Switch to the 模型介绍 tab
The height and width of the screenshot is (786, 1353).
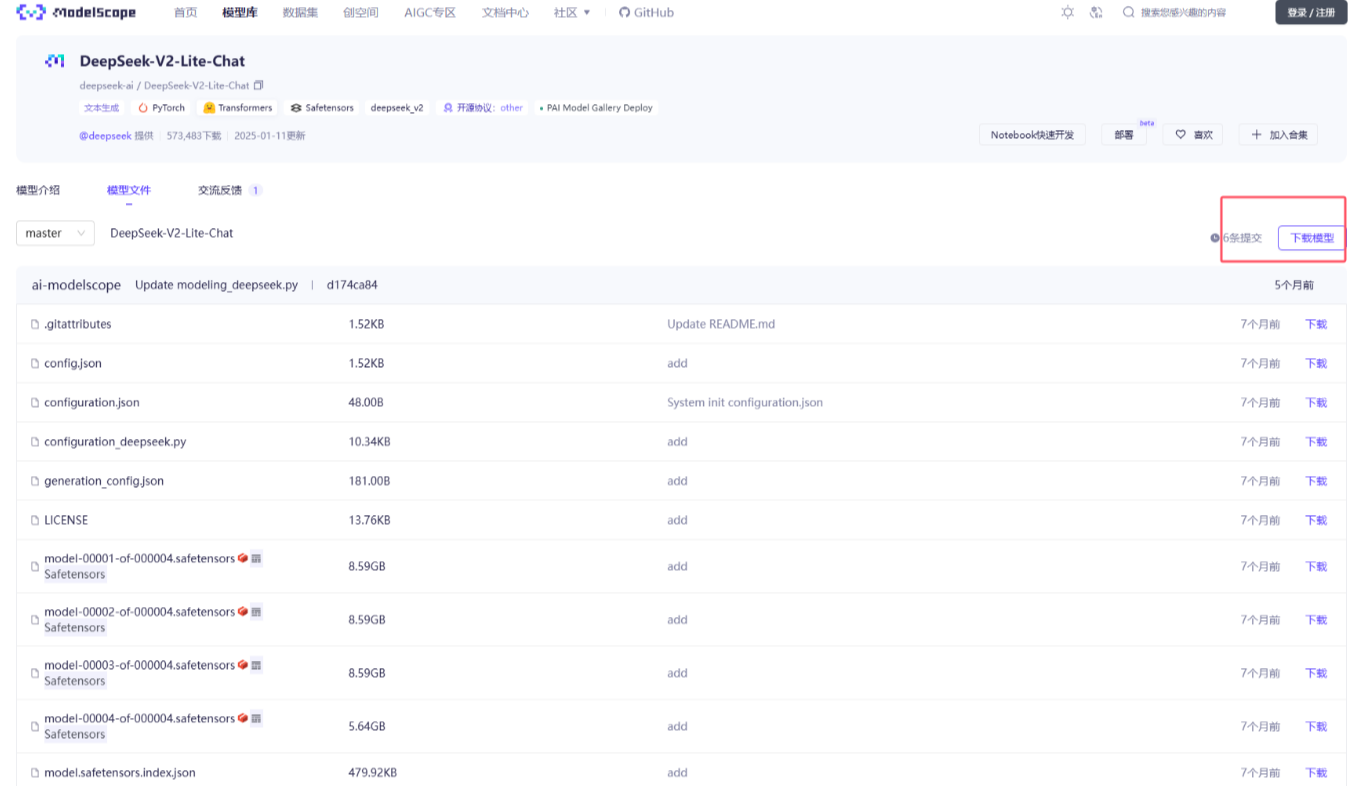38,190
